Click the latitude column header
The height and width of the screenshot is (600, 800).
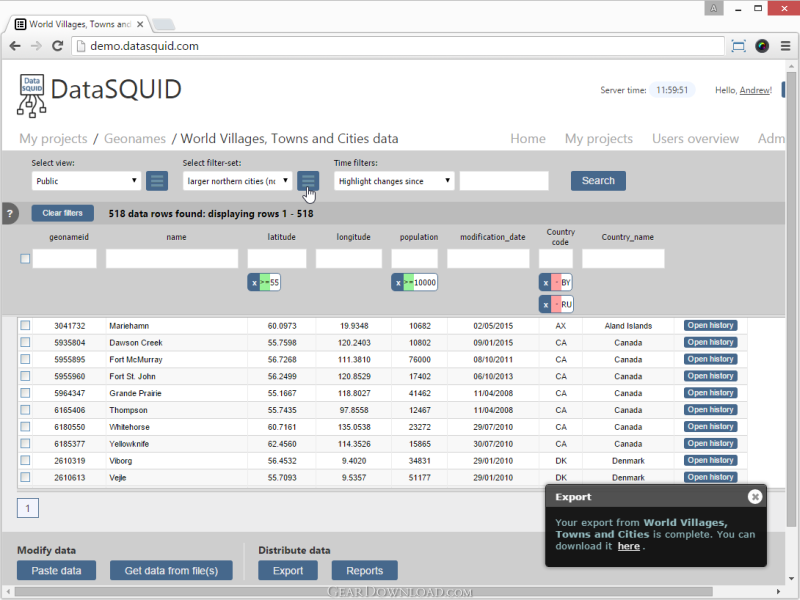click(281, 237)
